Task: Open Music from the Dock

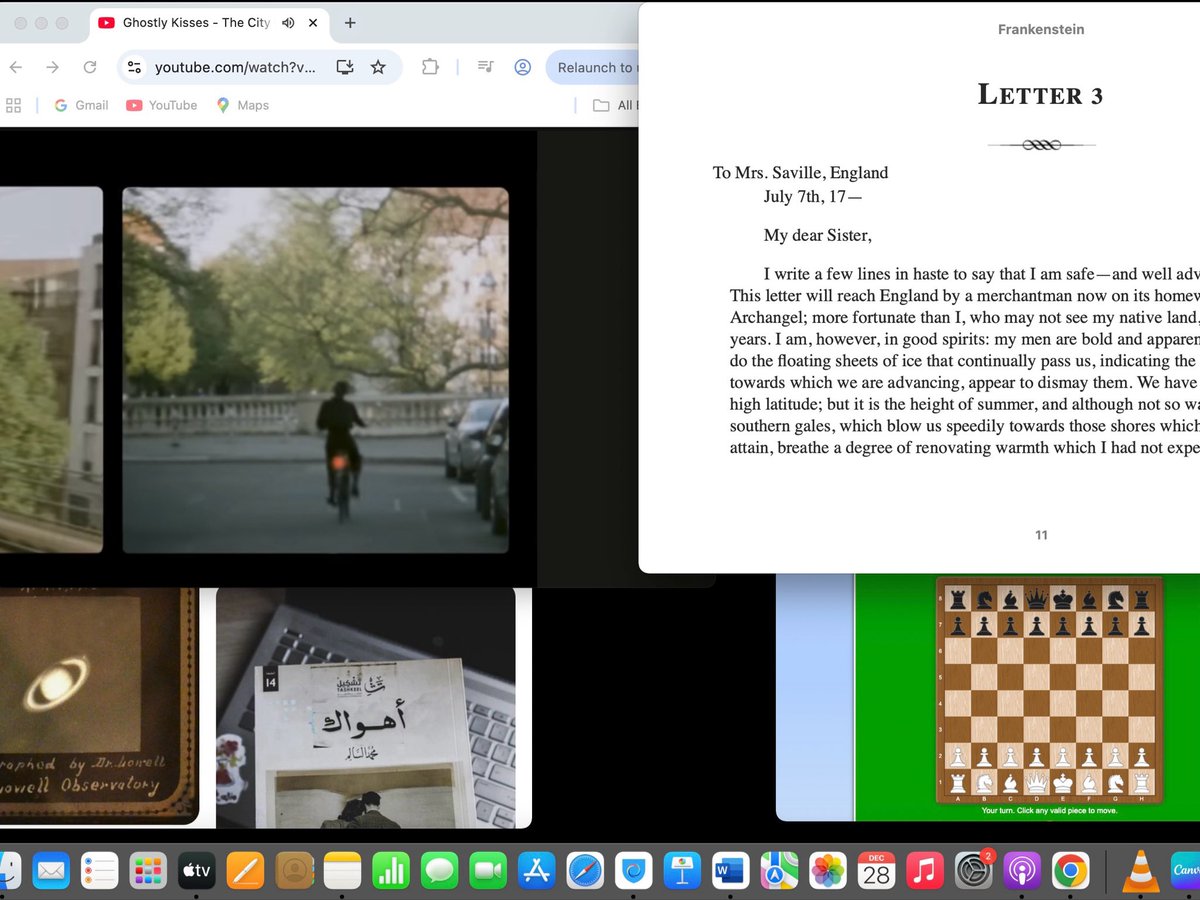Action: 925,871
